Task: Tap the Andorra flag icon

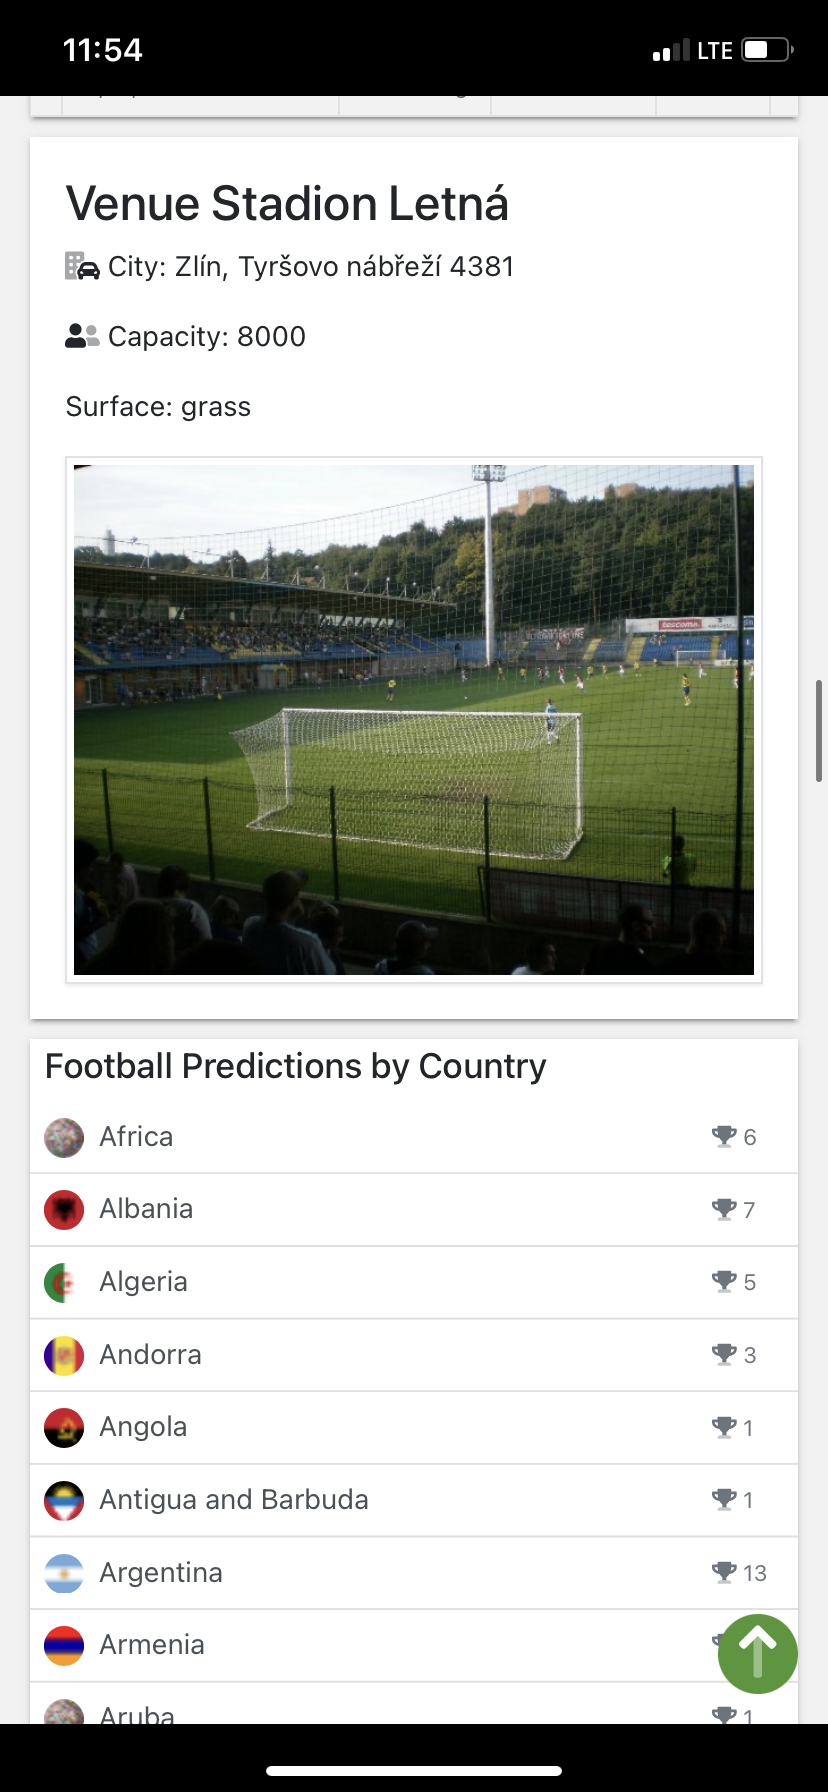Action: 64,1355
